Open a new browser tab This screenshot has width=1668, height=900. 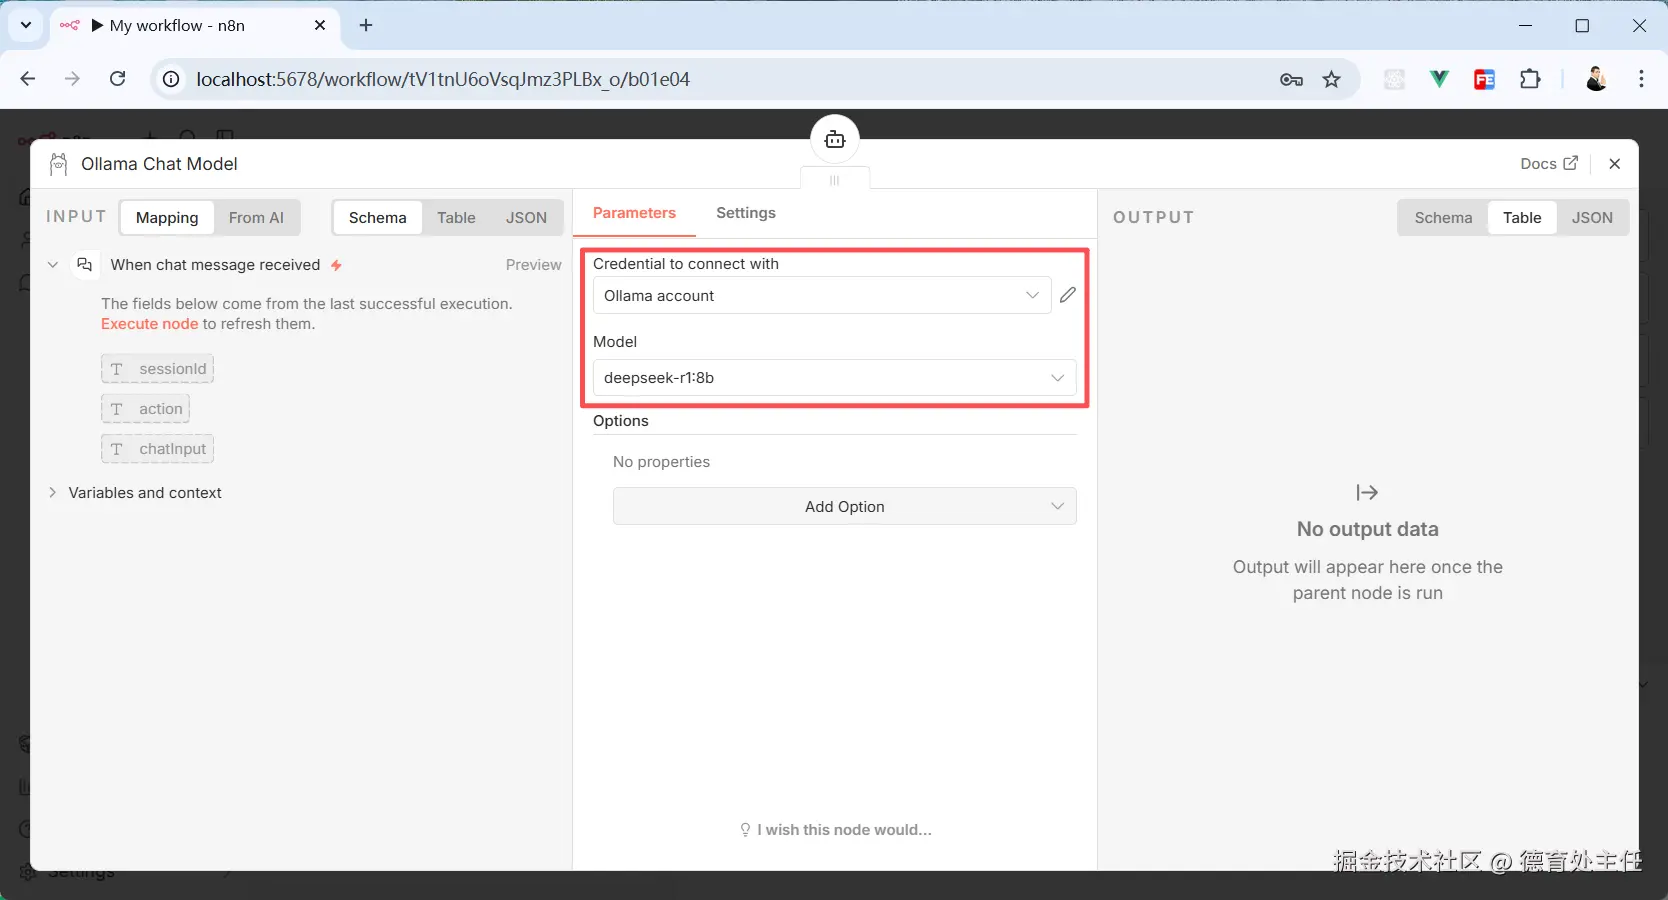(x=366, y=26)
